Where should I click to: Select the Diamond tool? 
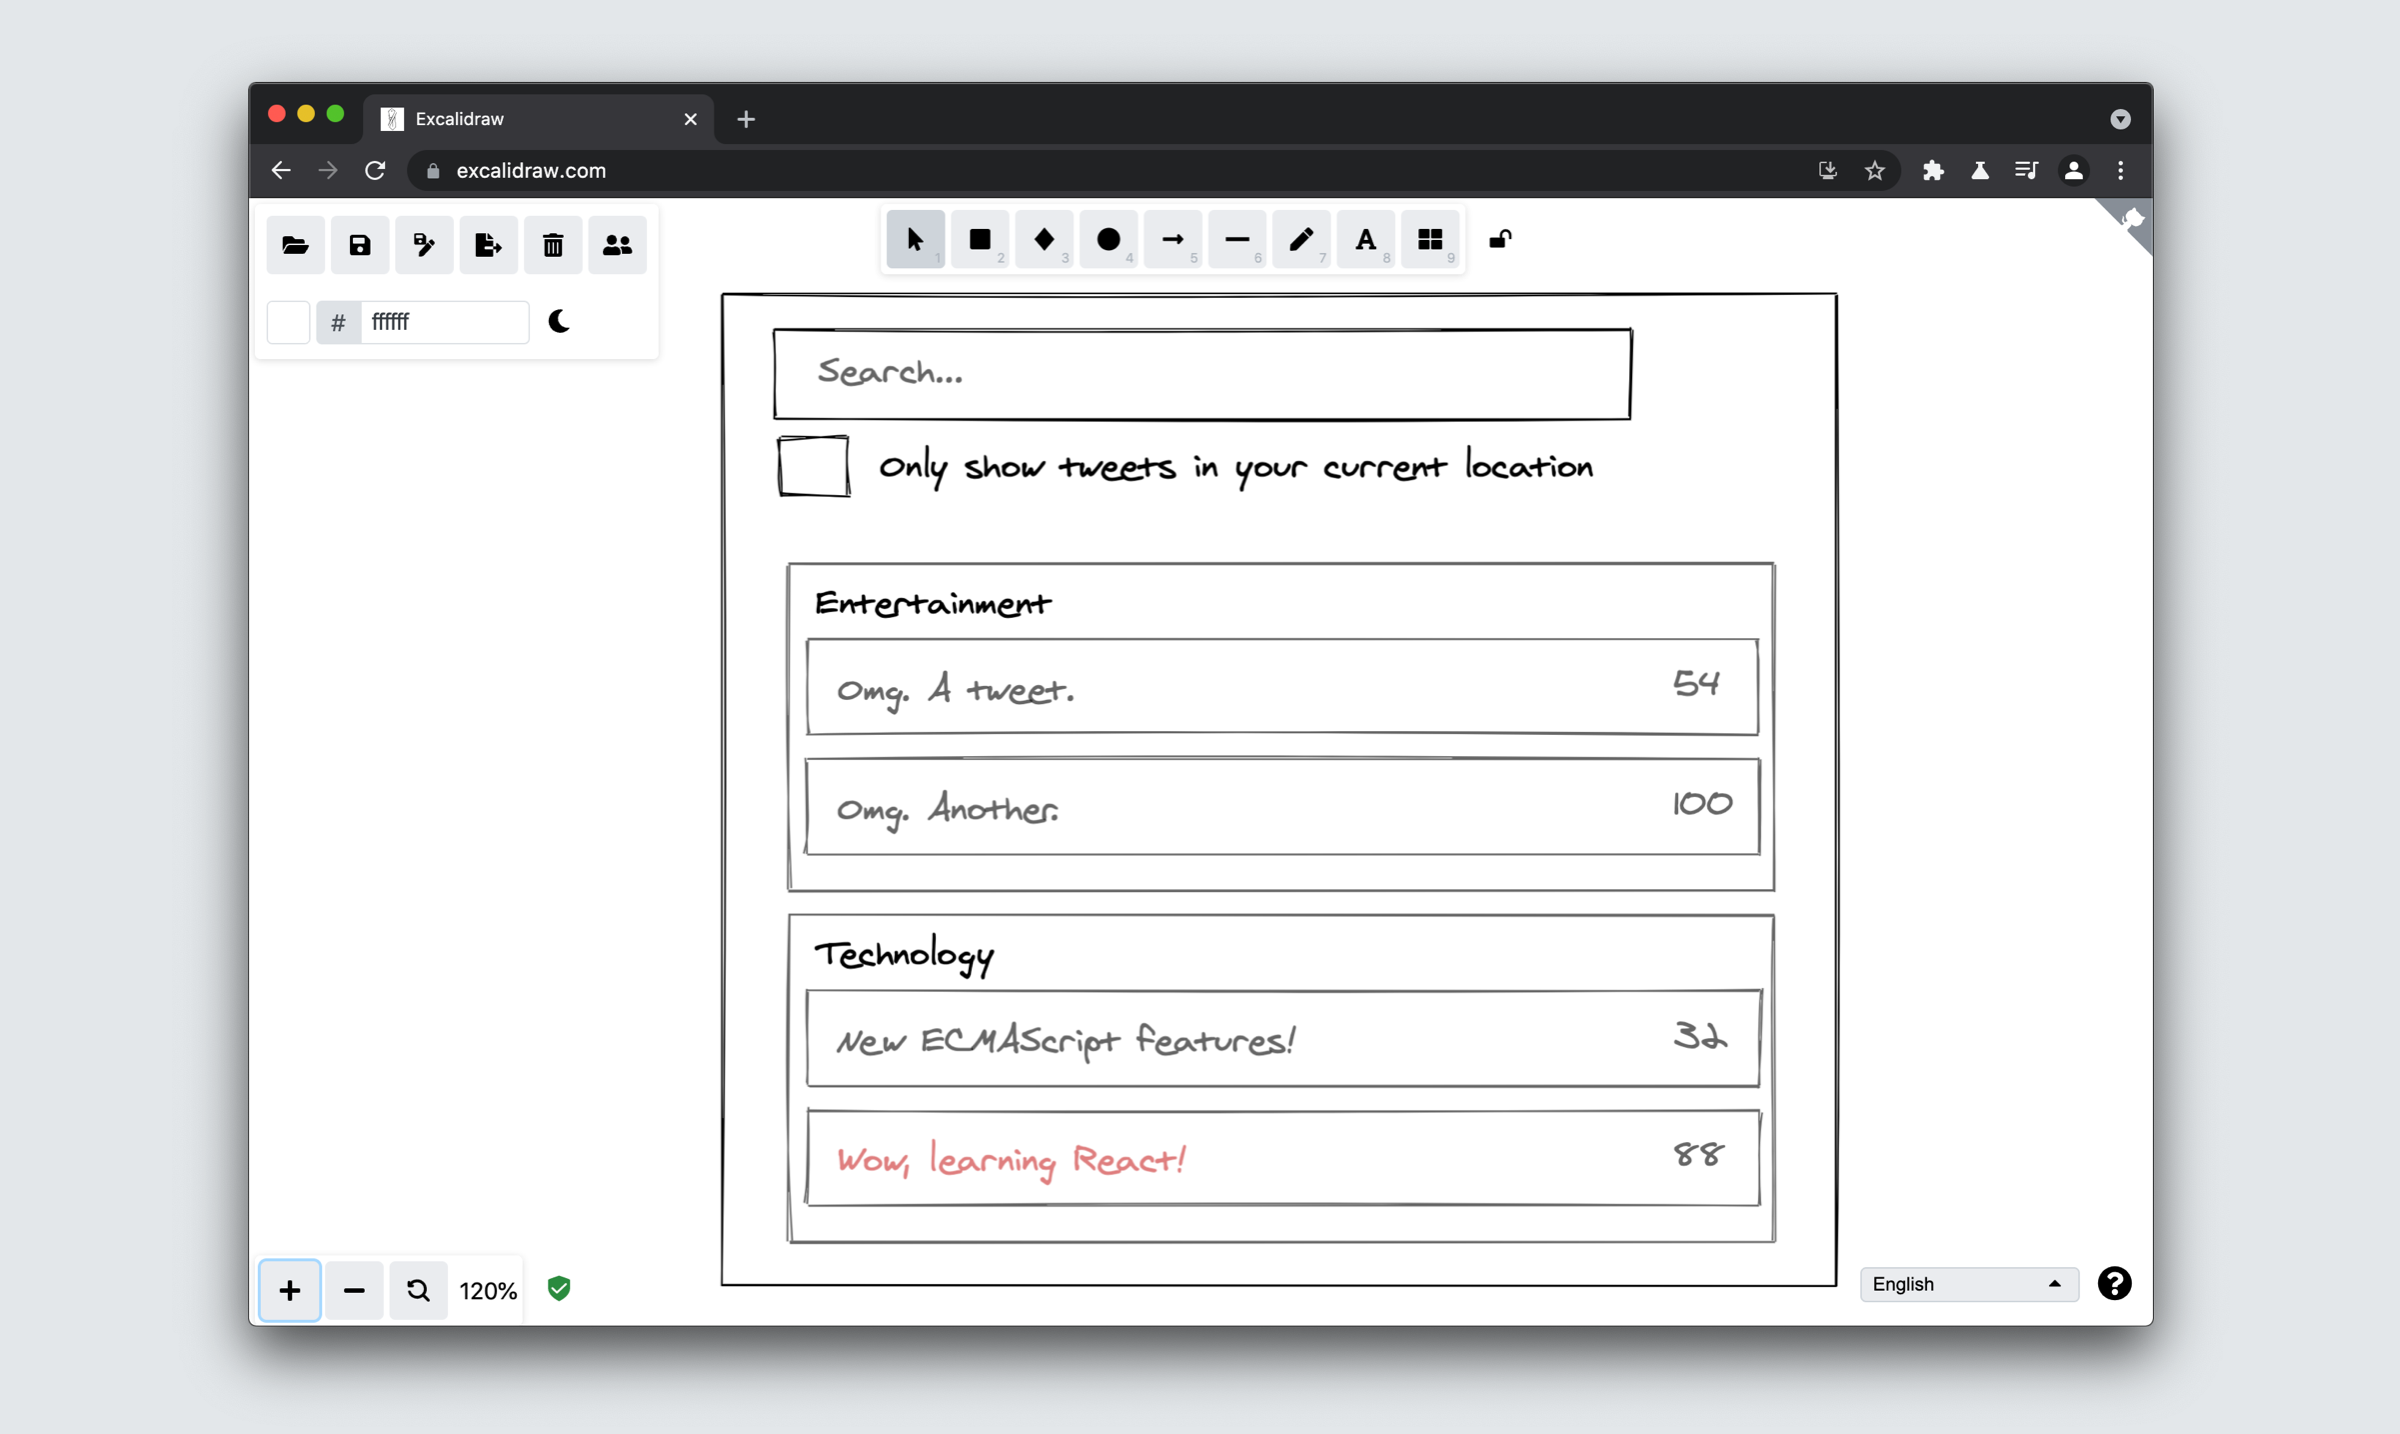point(1044,240)
